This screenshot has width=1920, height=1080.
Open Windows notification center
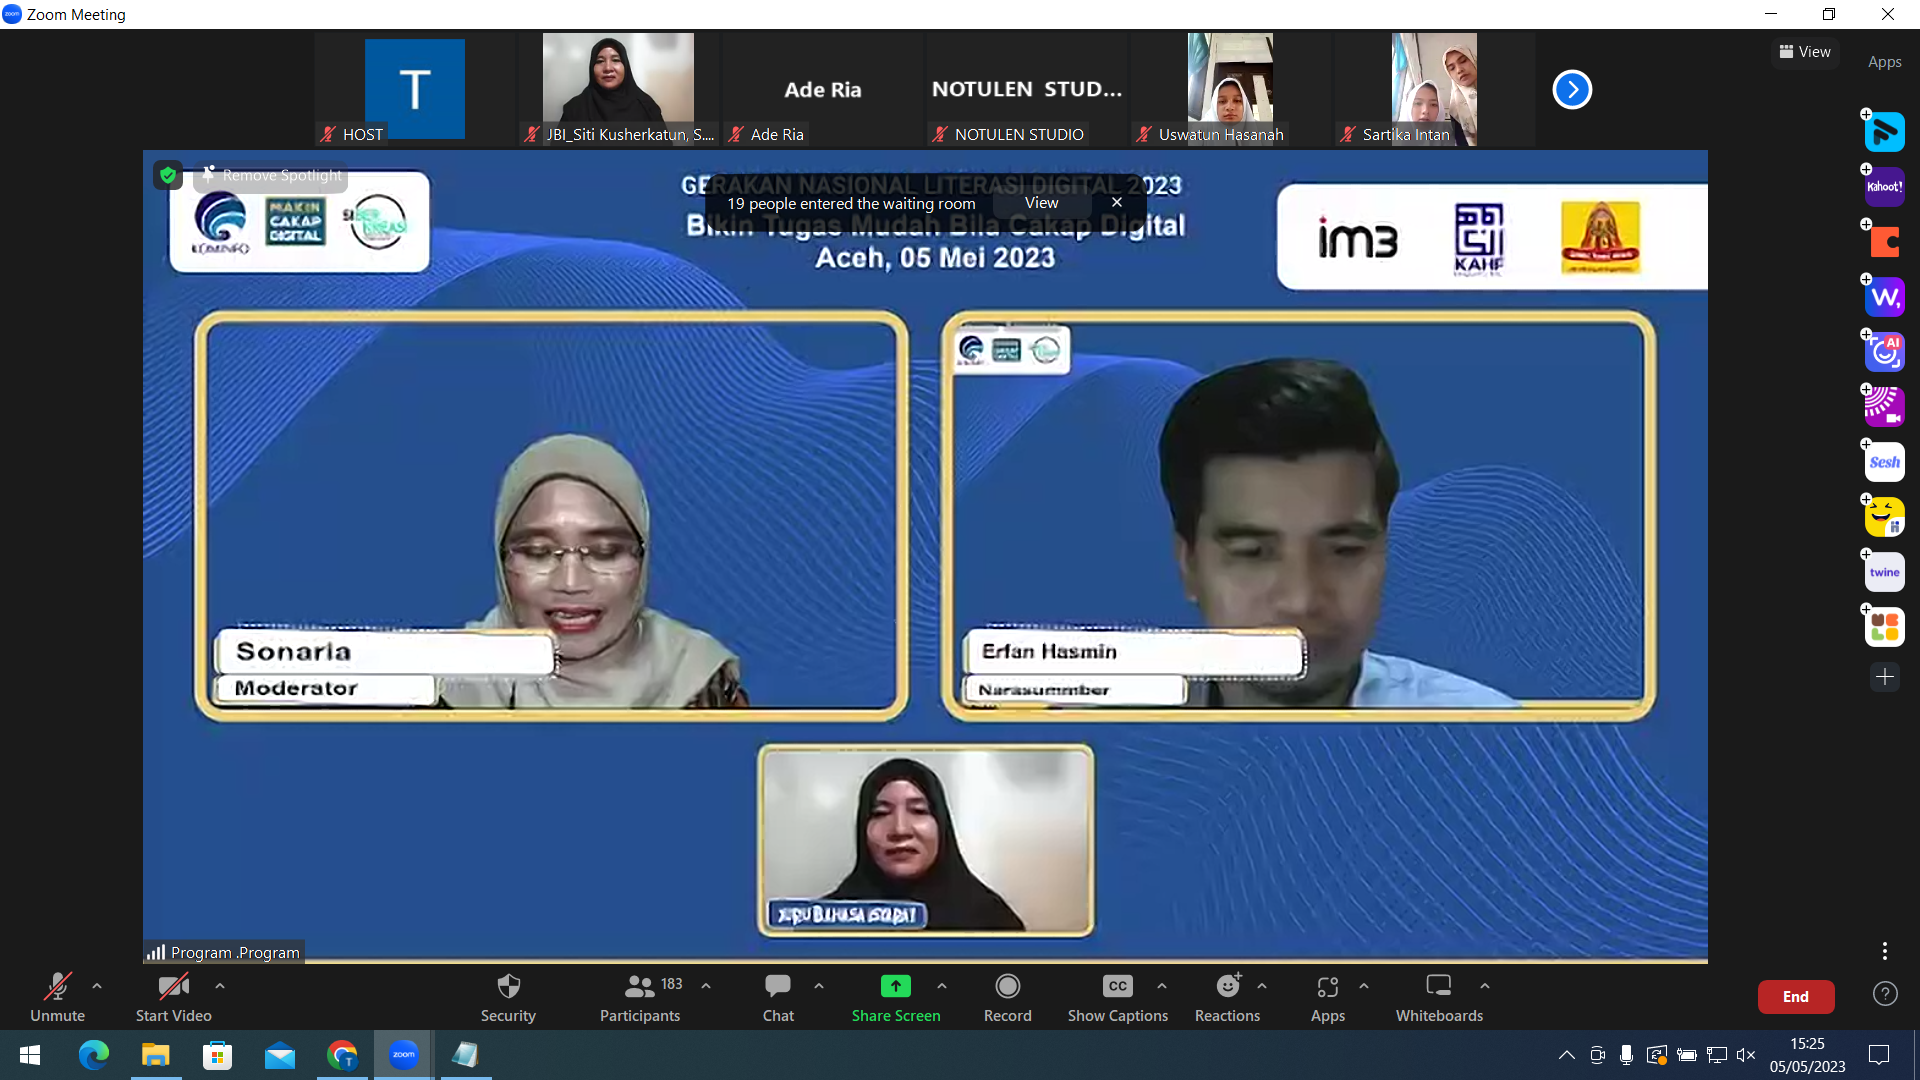1879,1055
